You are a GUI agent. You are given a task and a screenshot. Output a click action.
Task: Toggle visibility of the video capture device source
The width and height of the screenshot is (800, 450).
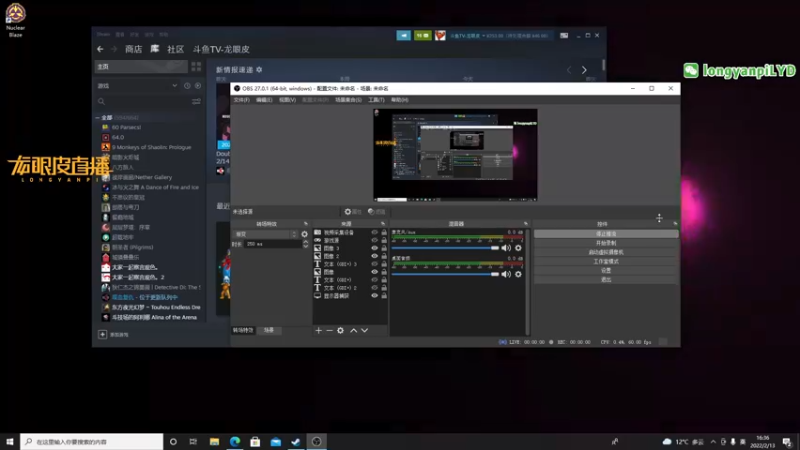(x=374, y=233)
